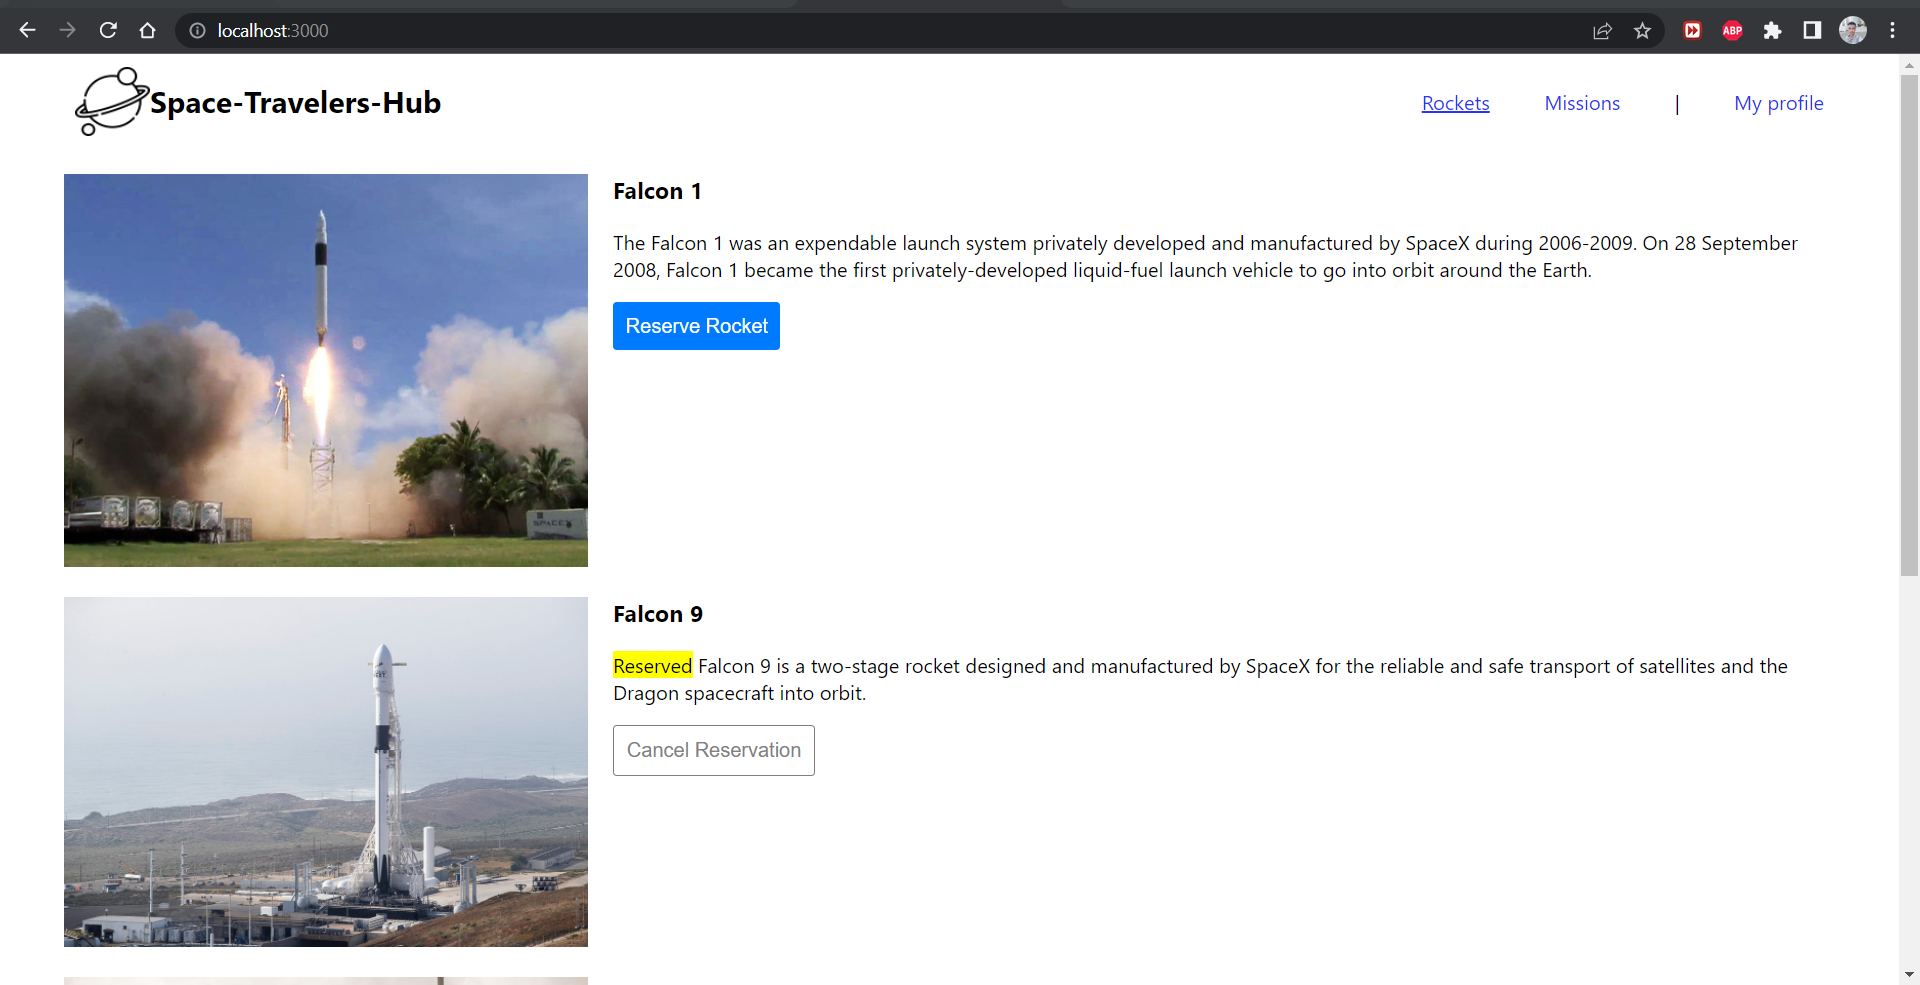Click the yellow Reserved badge

pyautogui.click(x=652, y=666)
